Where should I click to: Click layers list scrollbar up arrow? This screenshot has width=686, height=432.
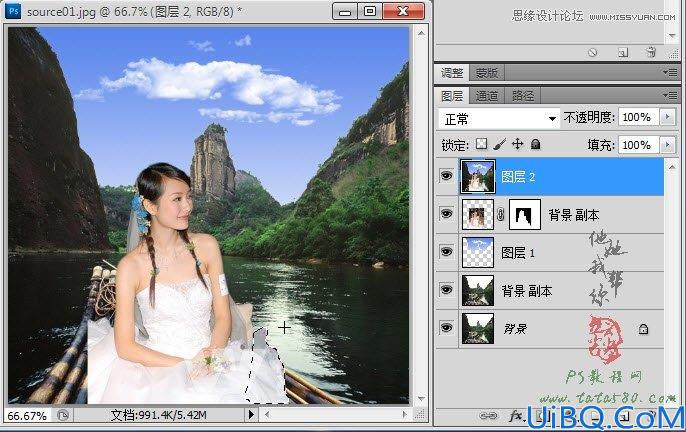pos(672,167)
